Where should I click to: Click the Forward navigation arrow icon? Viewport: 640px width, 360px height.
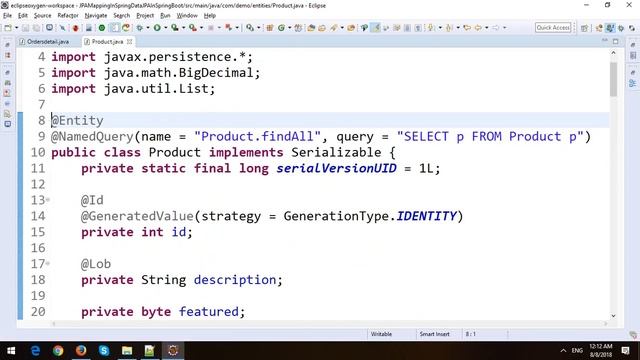[x=496, y=28]
